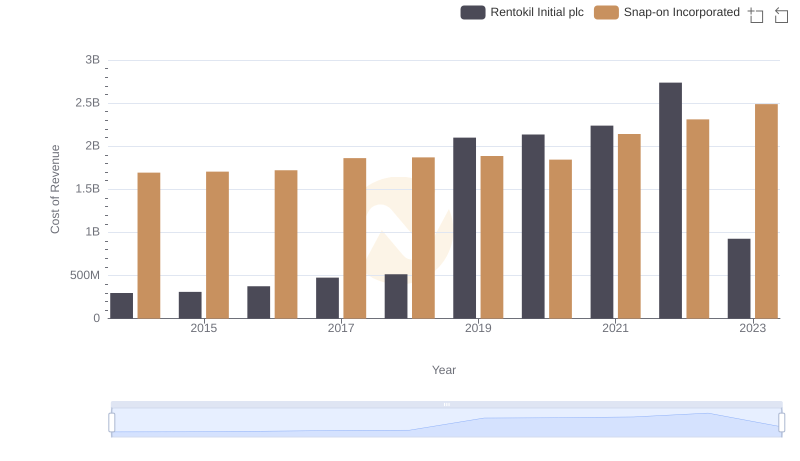Click the dark Rentokil legend color swatch
The height and width of the screenshot is (461, 800).
point(473,12)
